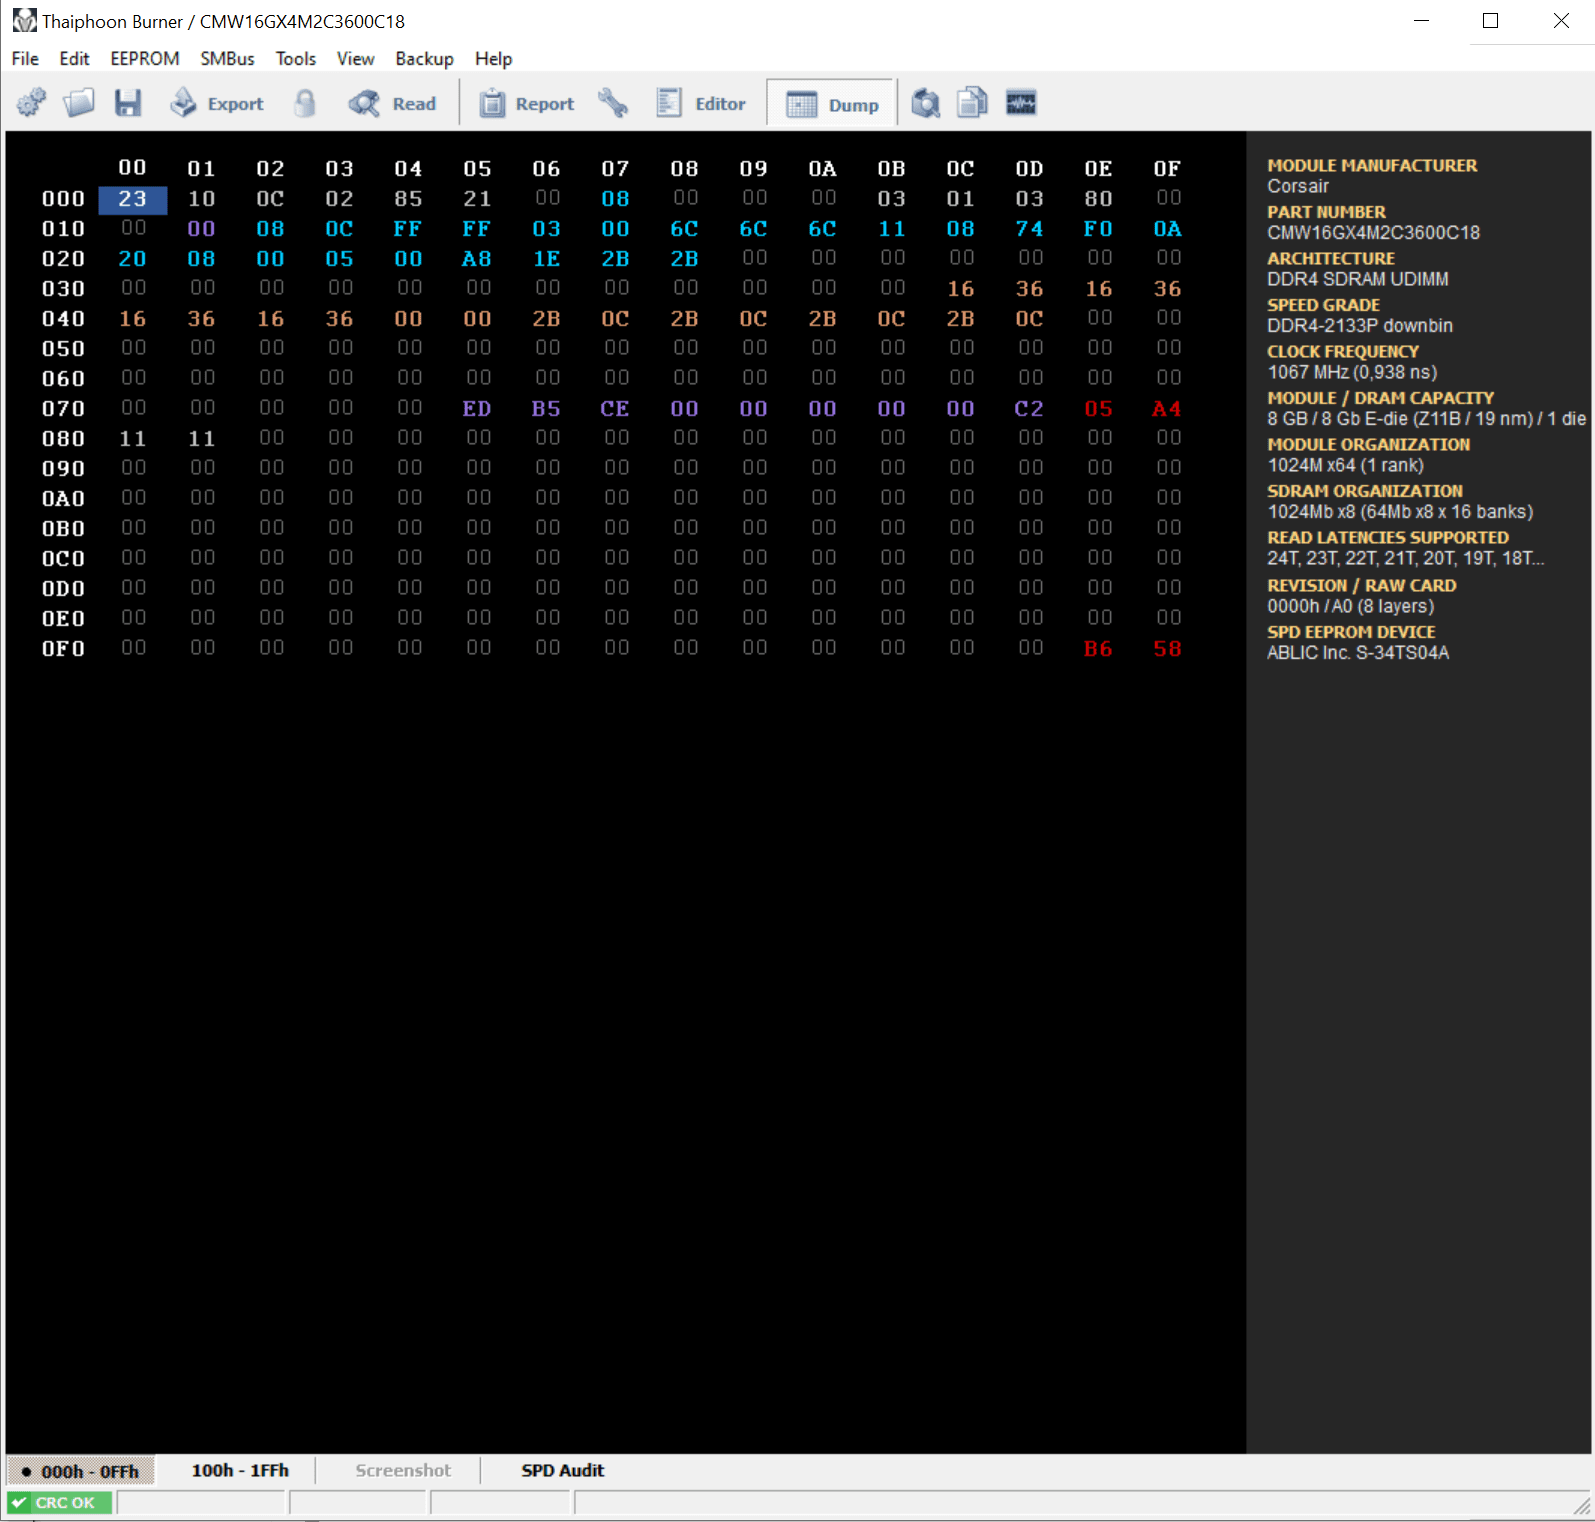Select highlighted byte 23 at offset 000
This screenshot has width=1595, height=1522.
(132, 199)
